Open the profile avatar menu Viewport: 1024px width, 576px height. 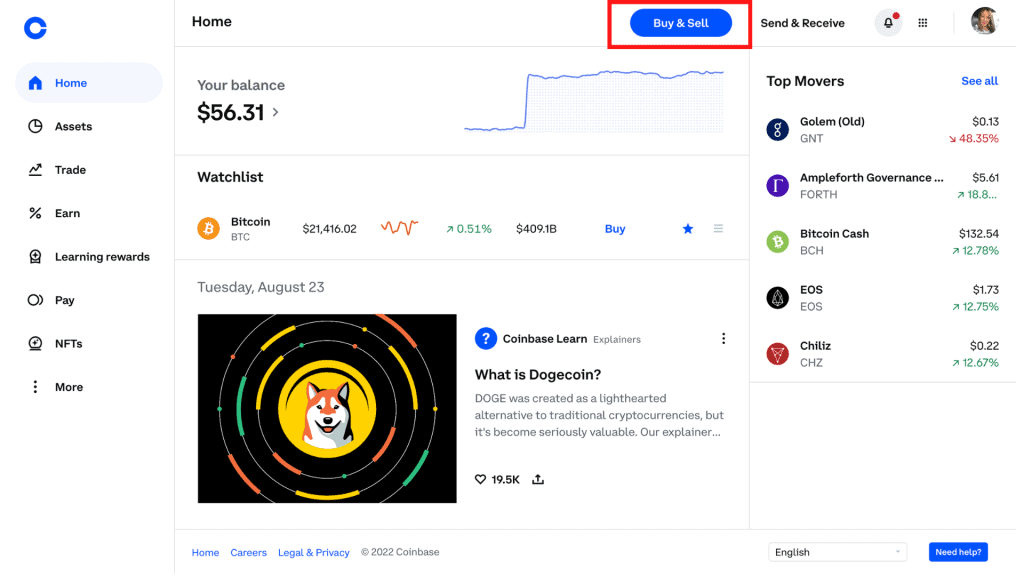(x=985, y=21)
